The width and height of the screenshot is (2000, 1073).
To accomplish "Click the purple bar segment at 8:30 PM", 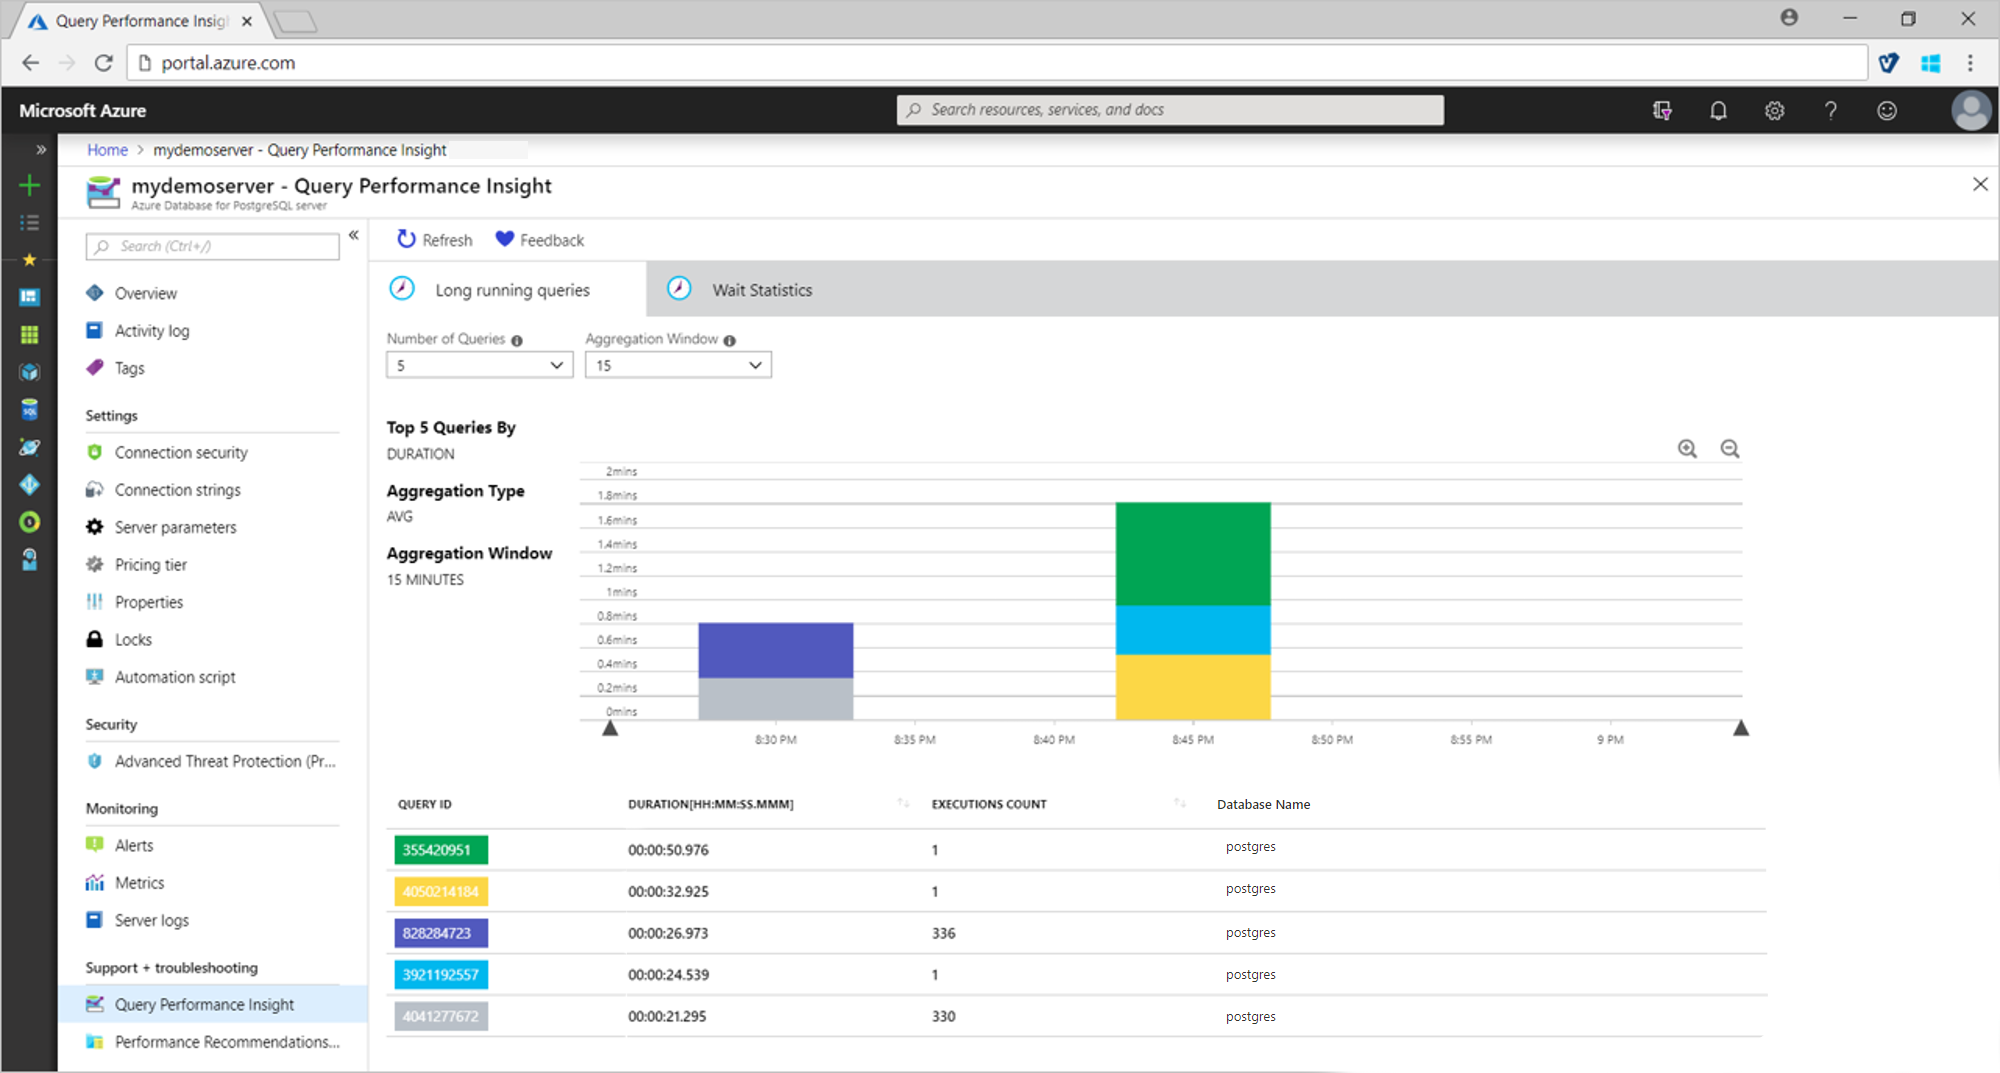I will point(776,650).
